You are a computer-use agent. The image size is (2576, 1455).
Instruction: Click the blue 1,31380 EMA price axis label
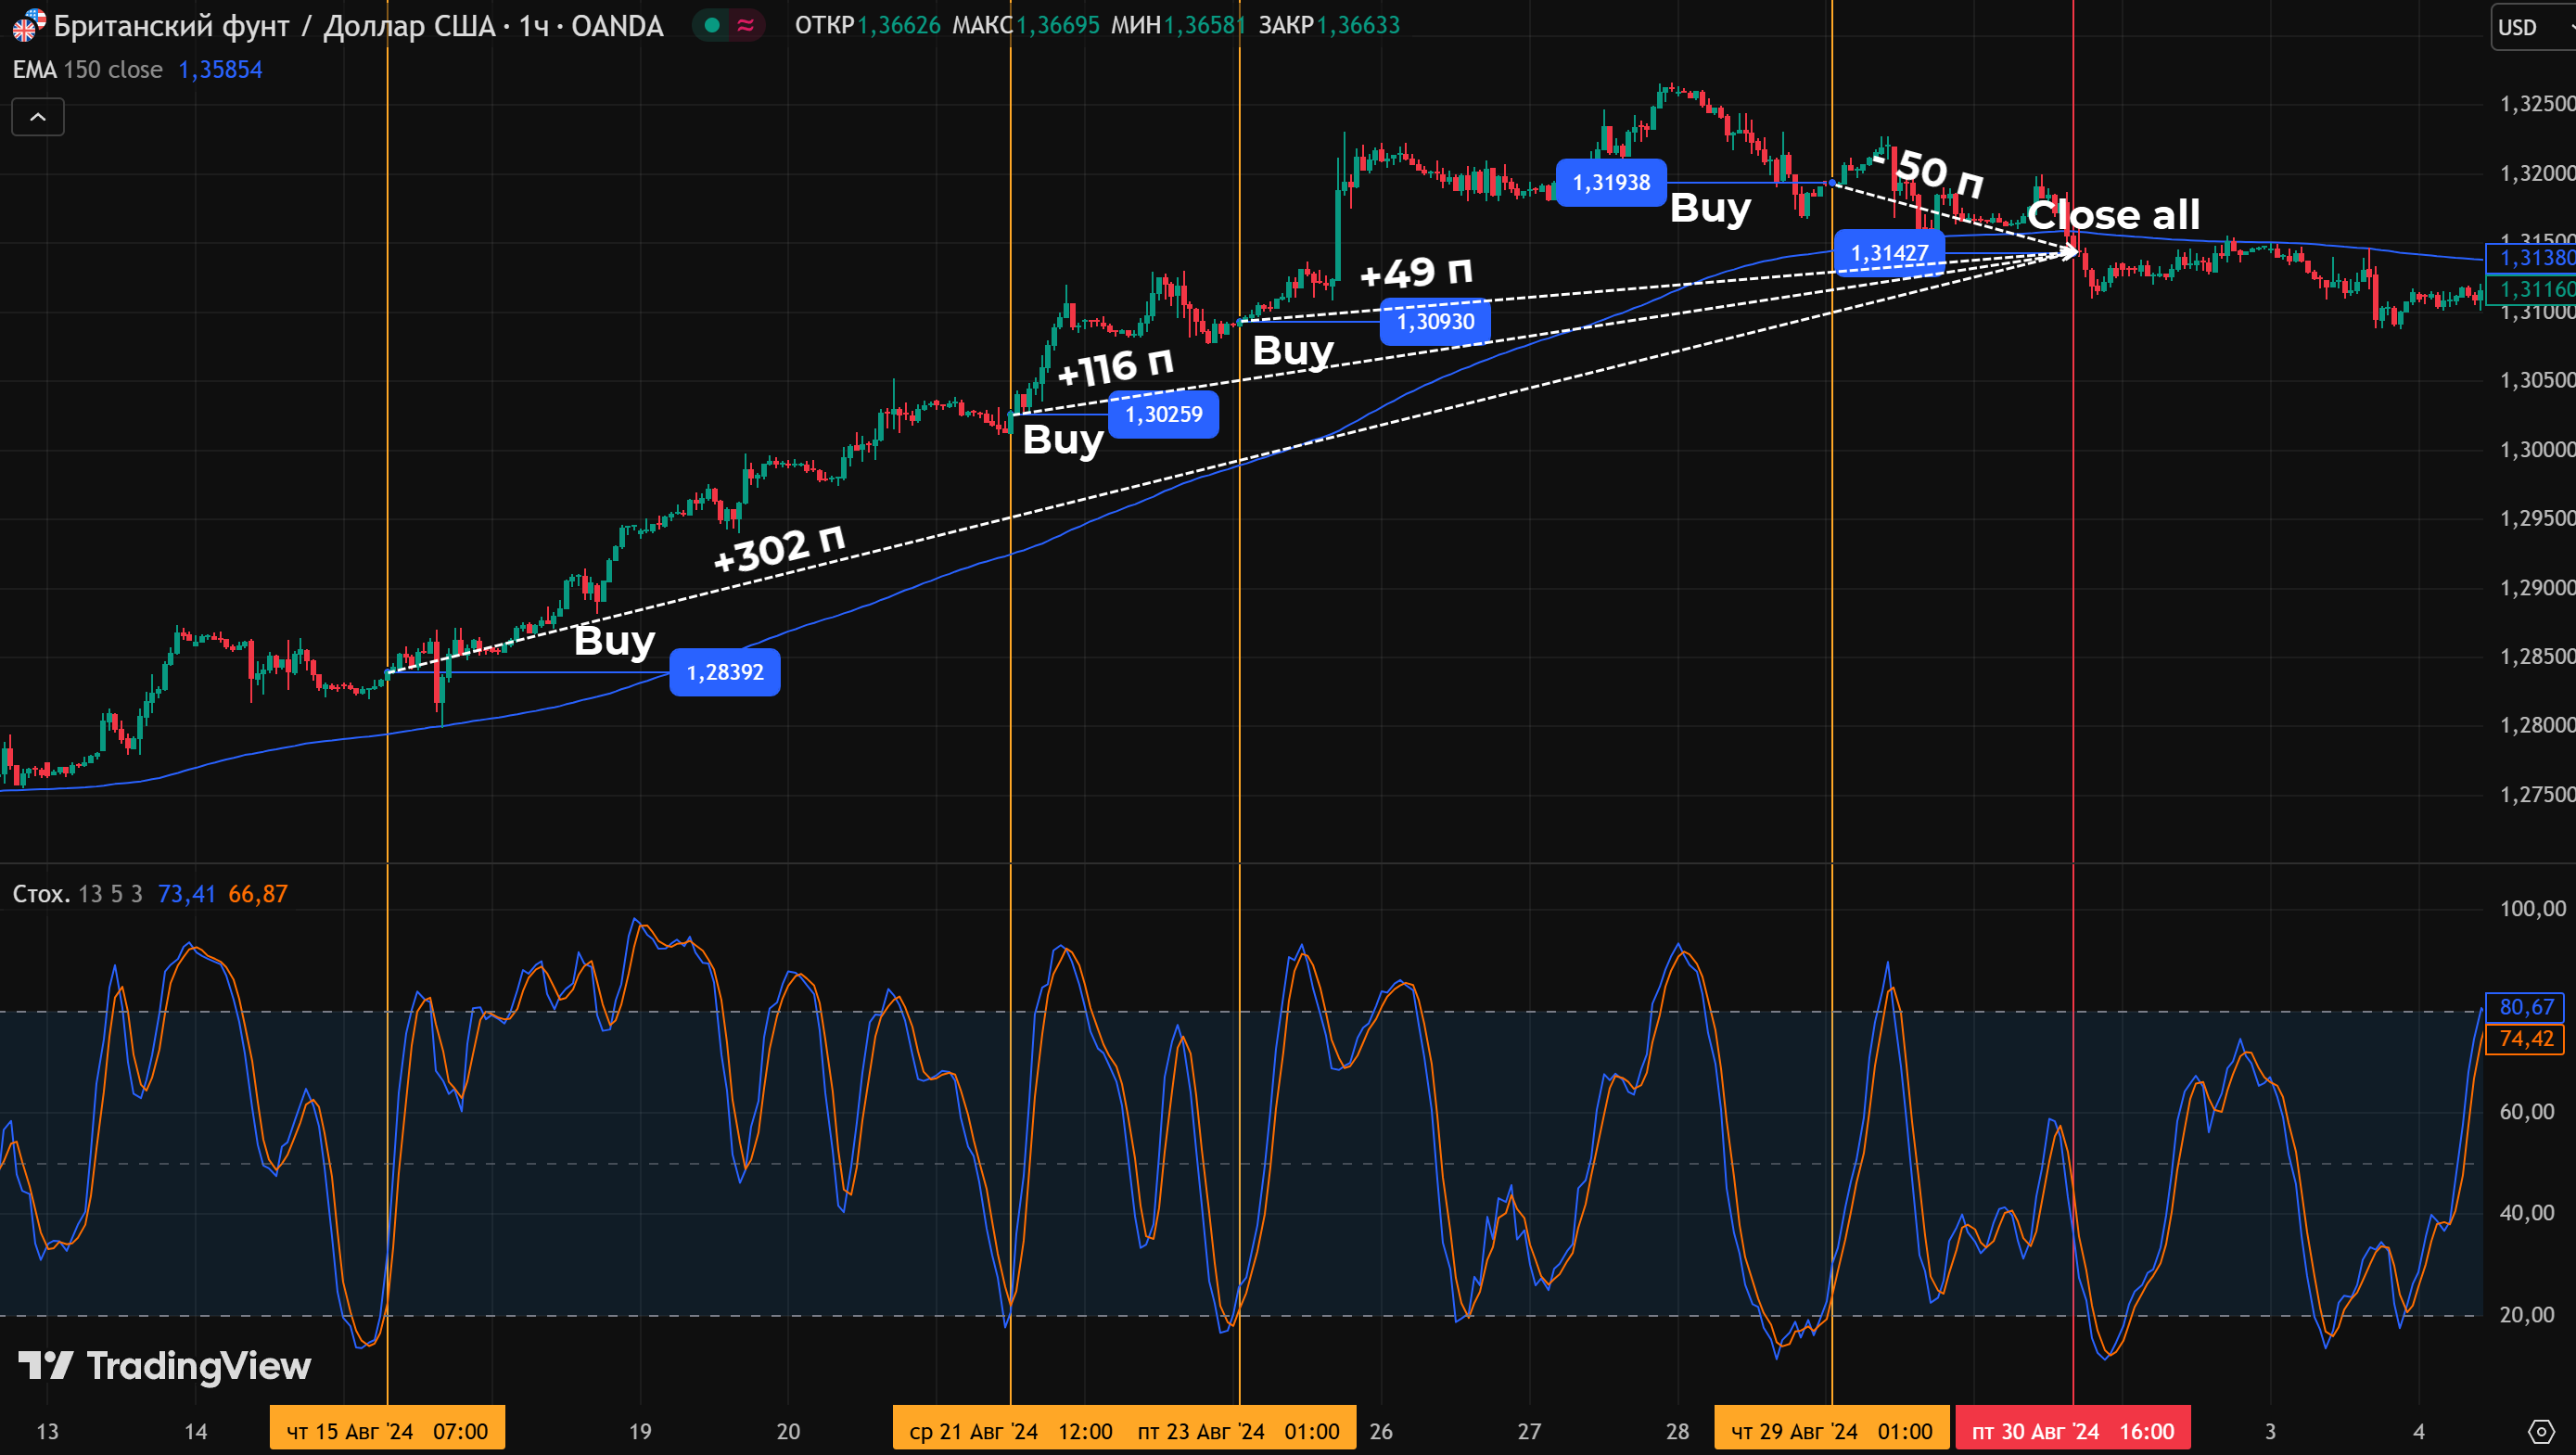2533,258
